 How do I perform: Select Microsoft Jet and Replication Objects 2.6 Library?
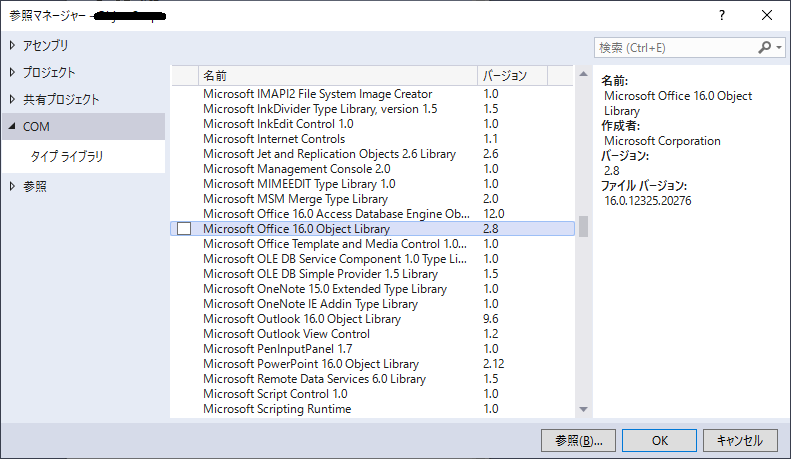pyautogui.click(x=372, y=154)
